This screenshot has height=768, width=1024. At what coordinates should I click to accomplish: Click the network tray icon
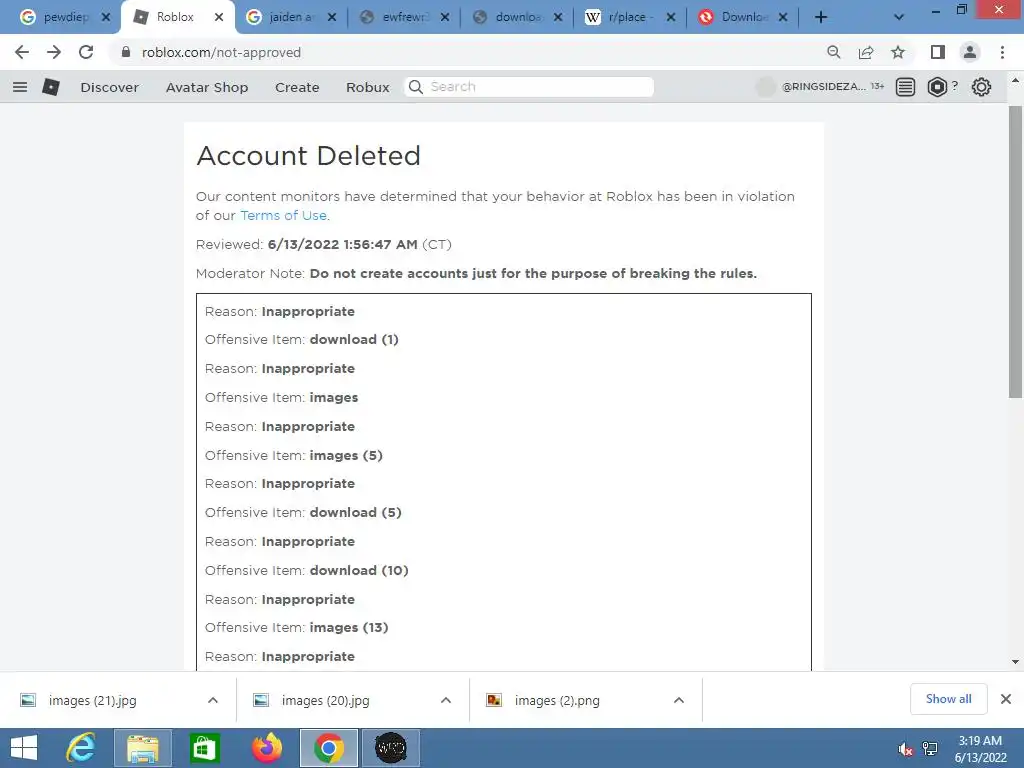pos(930,749)
